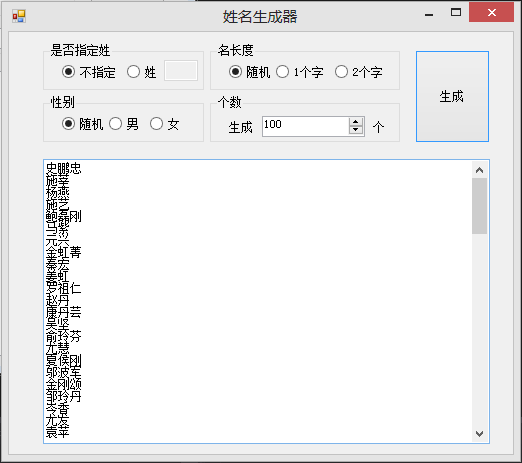
Task: Click the name 史鹏忠 in the results
Action: click(x=63, y=168)
